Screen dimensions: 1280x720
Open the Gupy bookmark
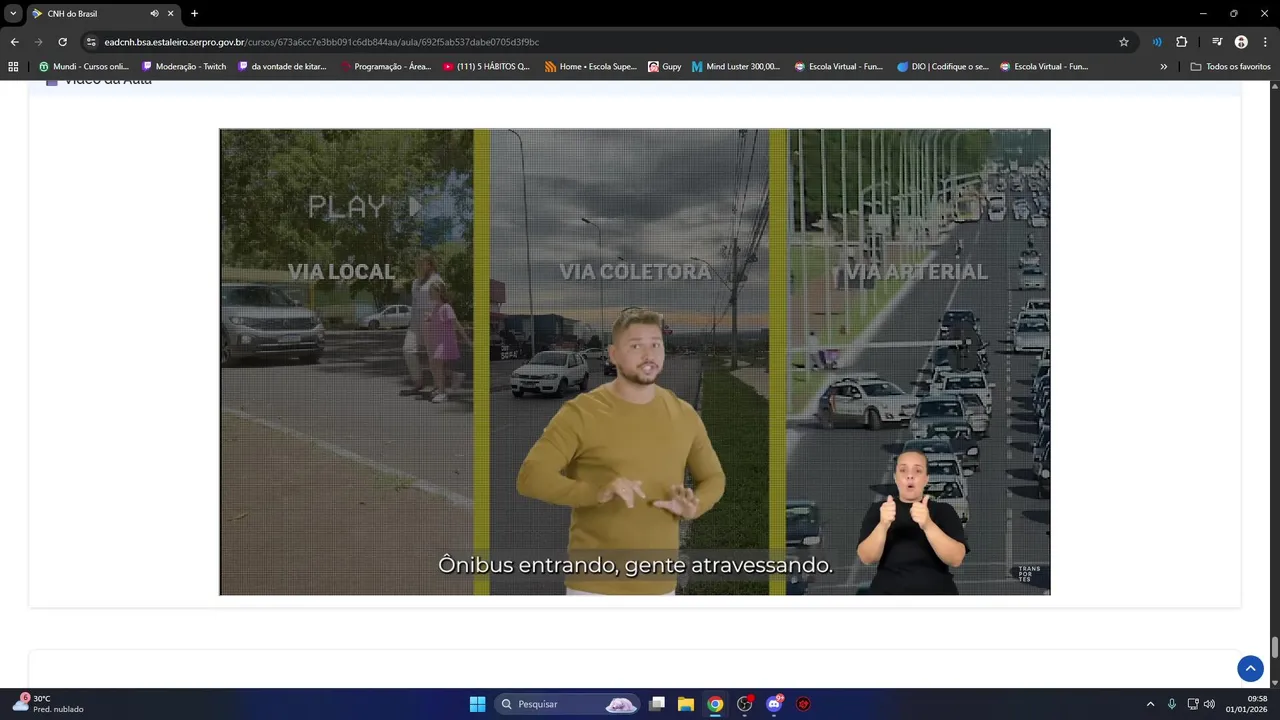point(664,66)
